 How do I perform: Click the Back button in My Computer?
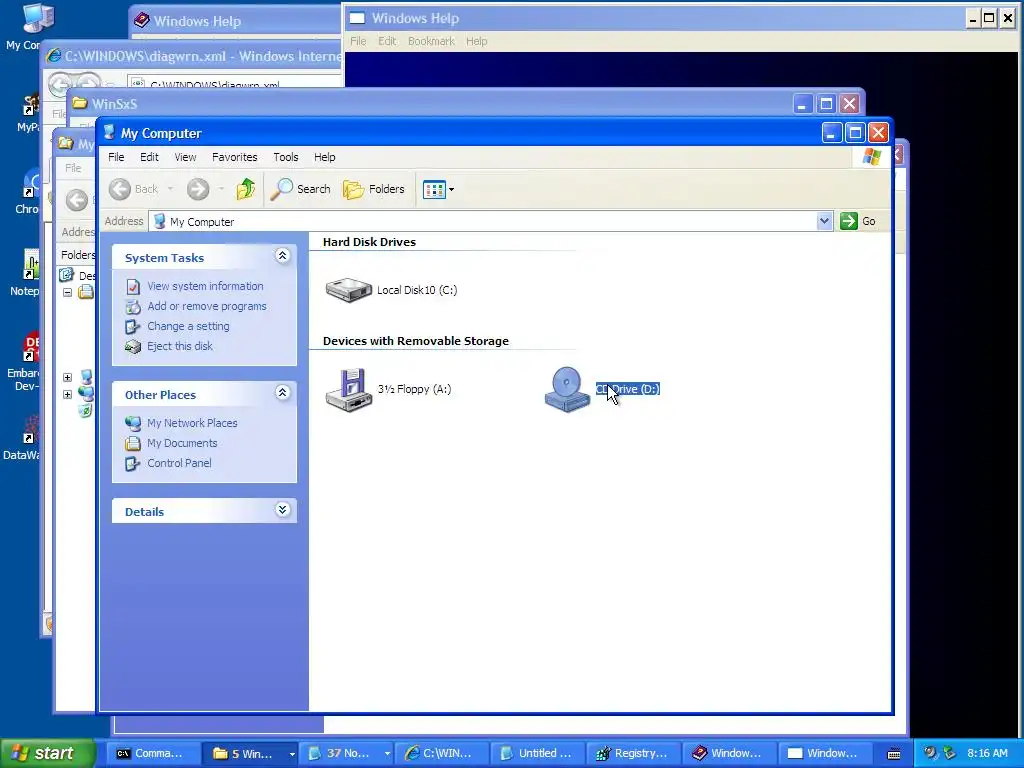click(x=134, y=189)
